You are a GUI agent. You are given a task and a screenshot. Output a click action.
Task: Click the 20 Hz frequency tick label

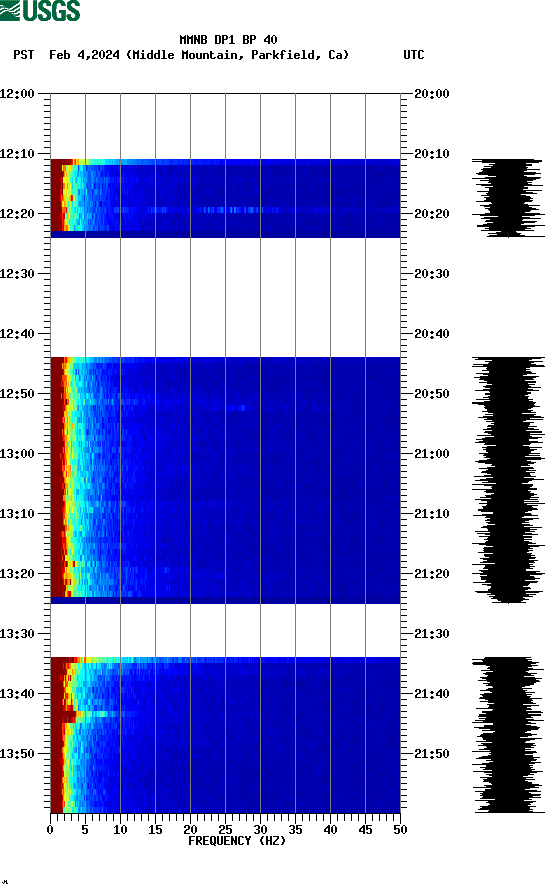click(190, 830)
